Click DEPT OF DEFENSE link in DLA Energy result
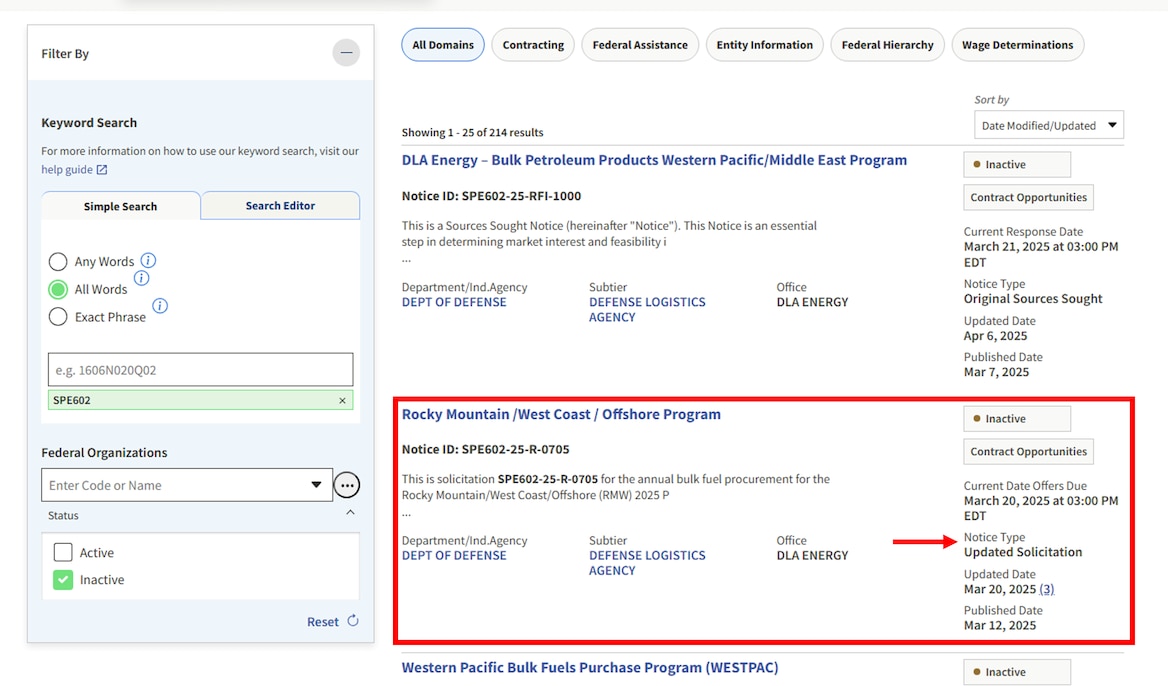Image resolution: width=1168 pixels, height=686 pixels. tap(454, 302)
